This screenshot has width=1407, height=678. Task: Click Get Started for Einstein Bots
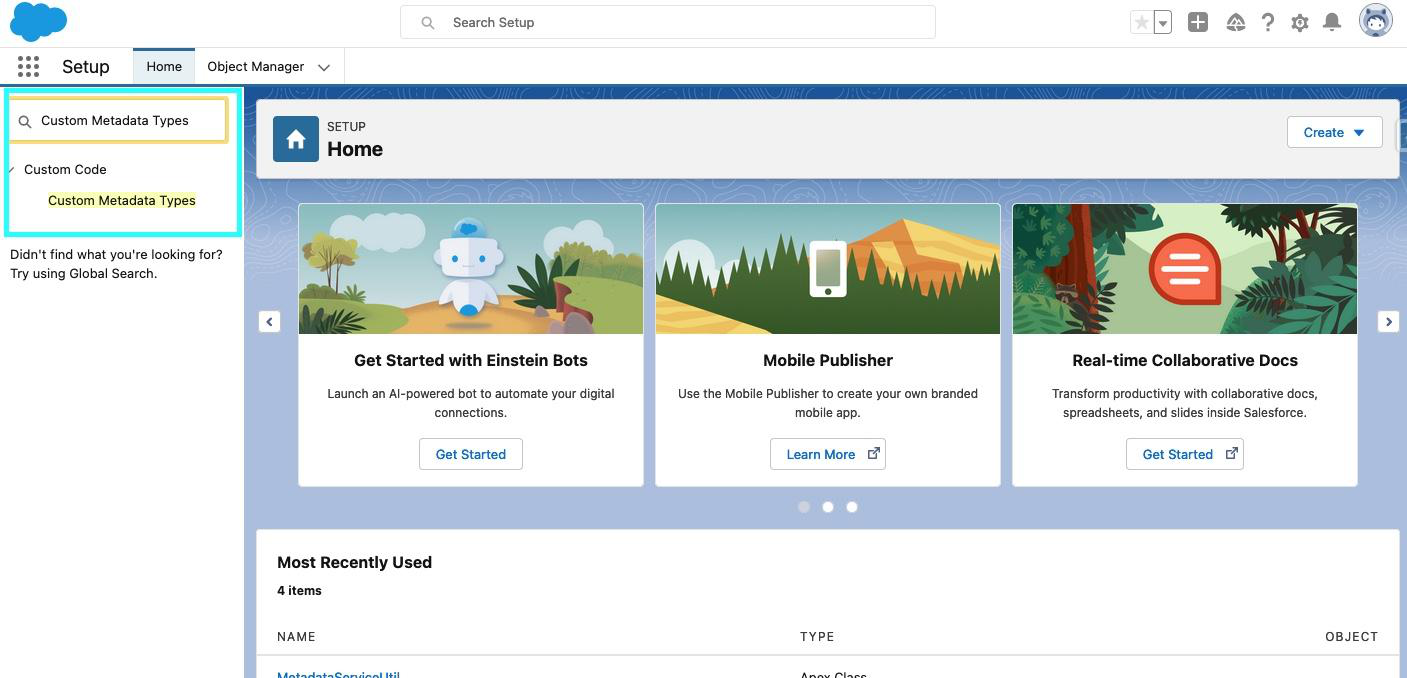coord(471,454)
